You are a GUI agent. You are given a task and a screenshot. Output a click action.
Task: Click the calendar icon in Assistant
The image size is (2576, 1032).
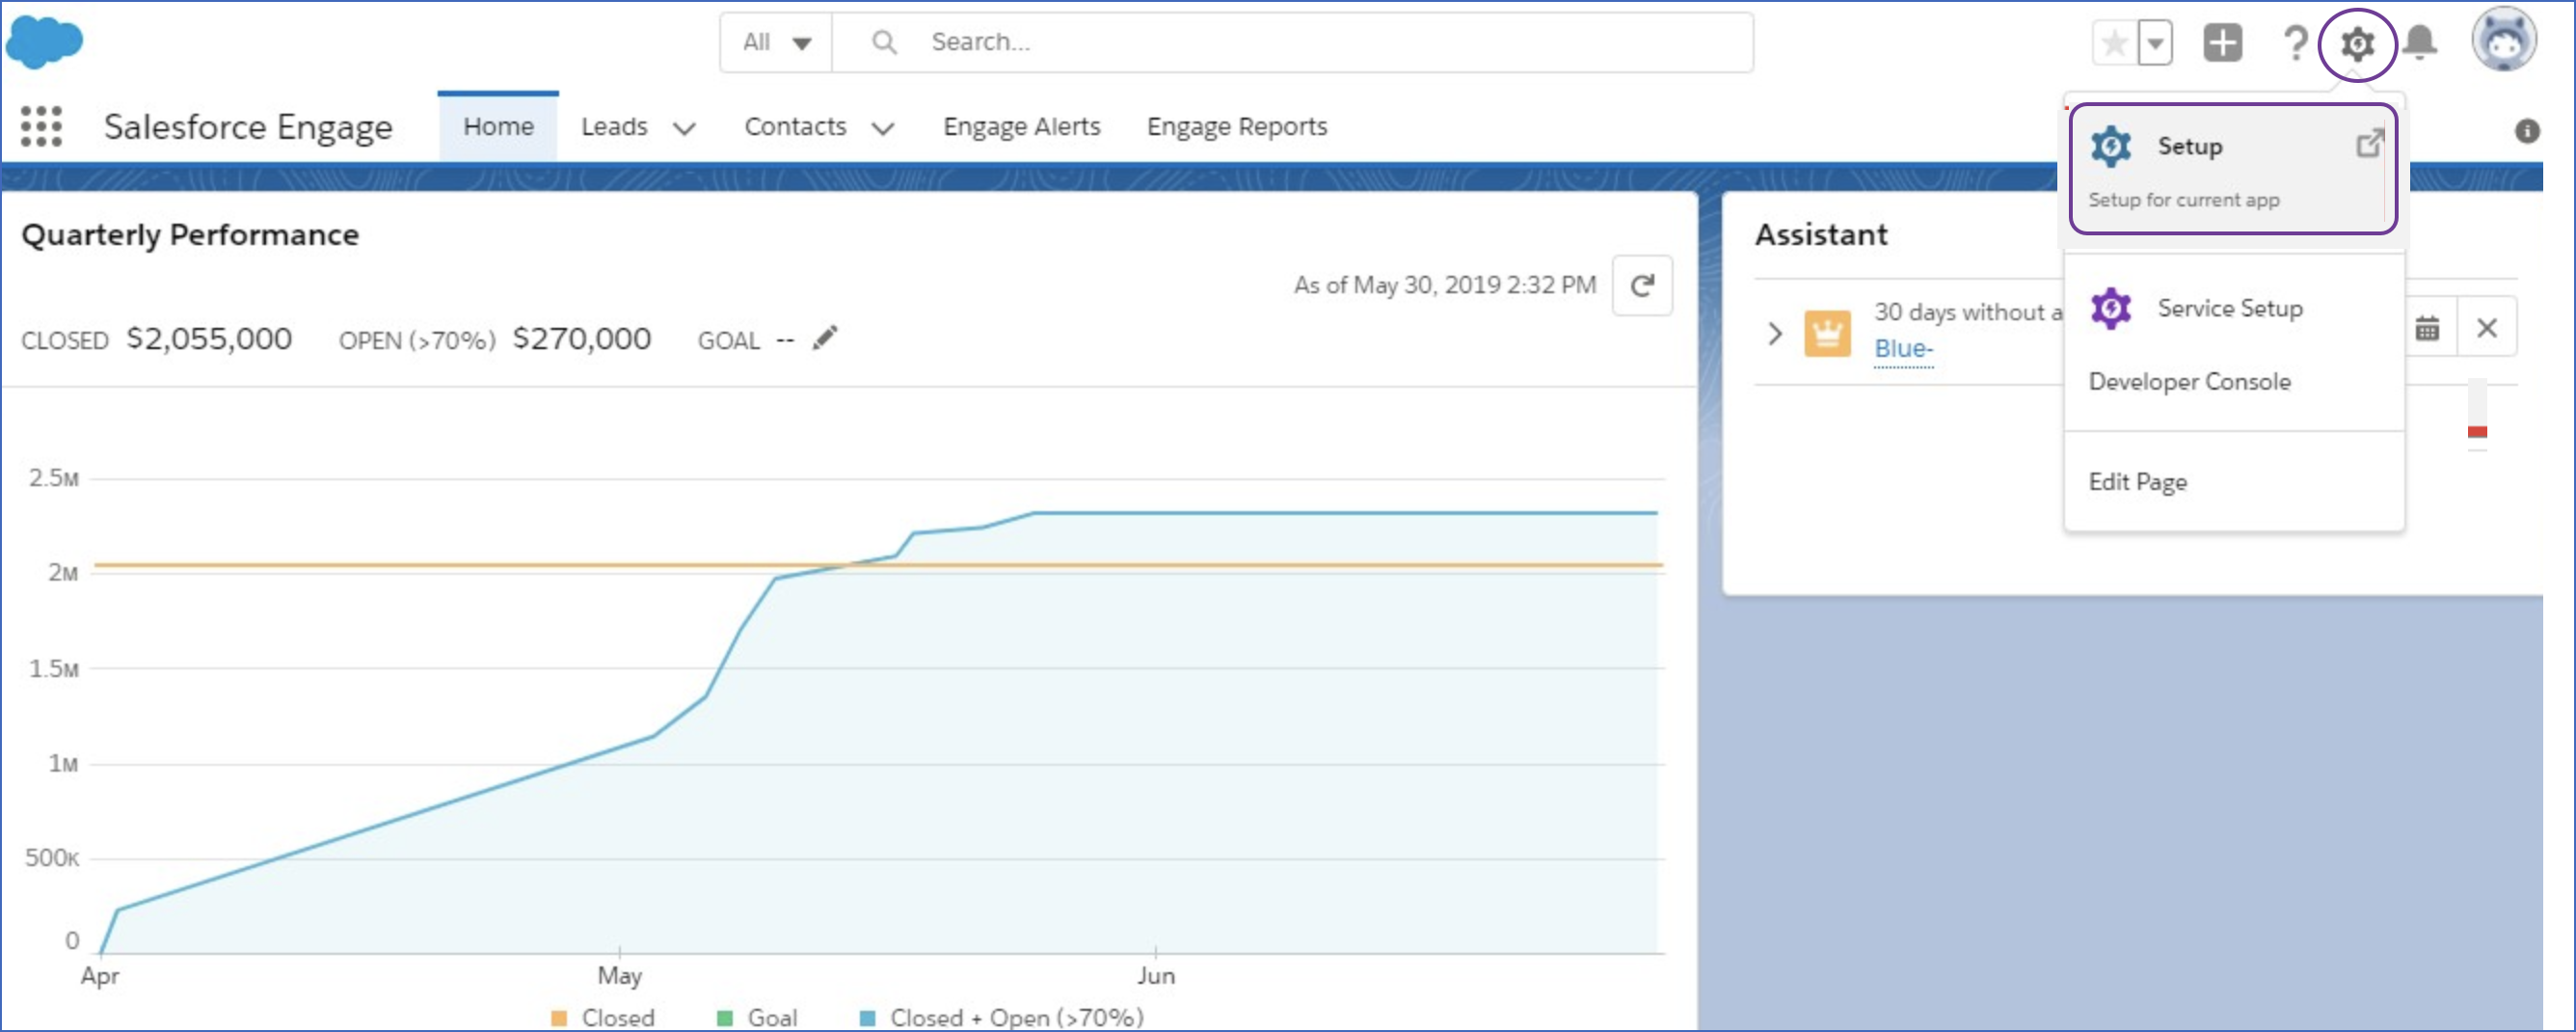pyautogui.click(x=2427, y=328)
